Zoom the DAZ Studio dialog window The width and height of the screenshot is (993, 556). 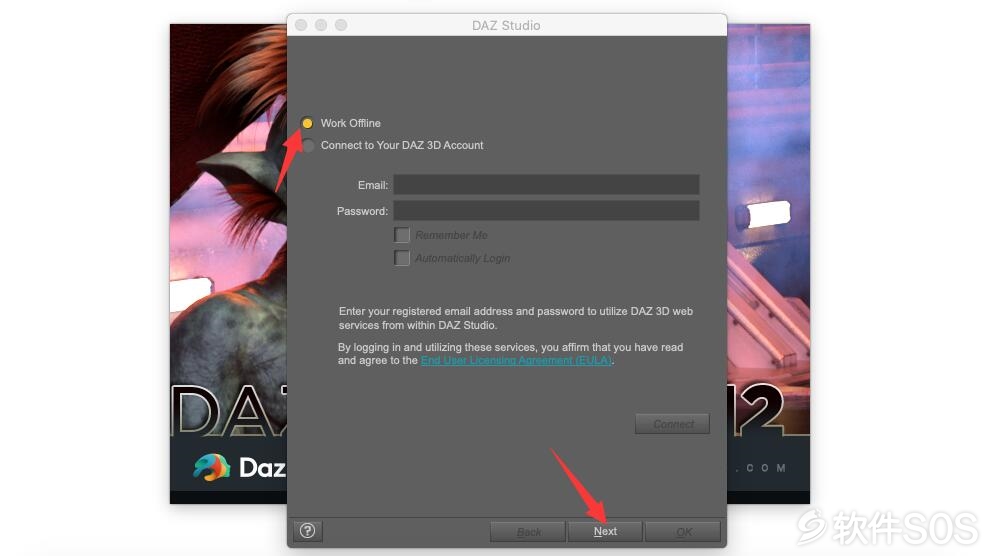coord(341,25)
